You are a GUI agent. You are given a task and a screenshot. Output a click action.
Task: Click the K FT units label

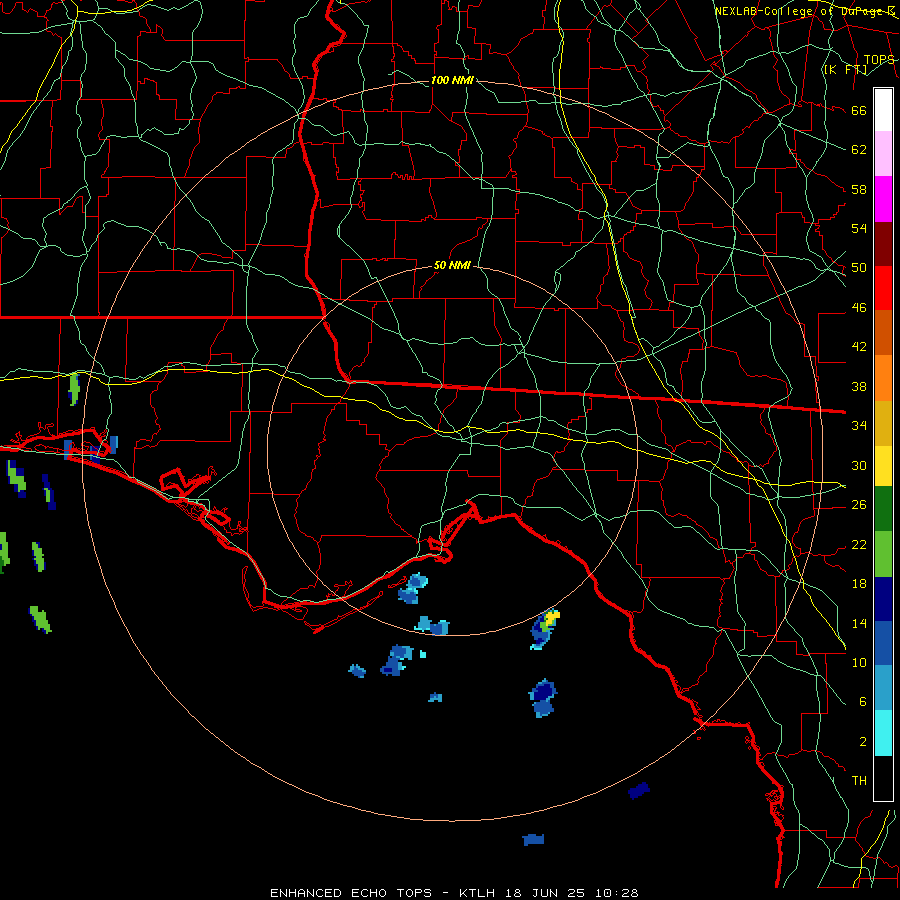(845, 70)
